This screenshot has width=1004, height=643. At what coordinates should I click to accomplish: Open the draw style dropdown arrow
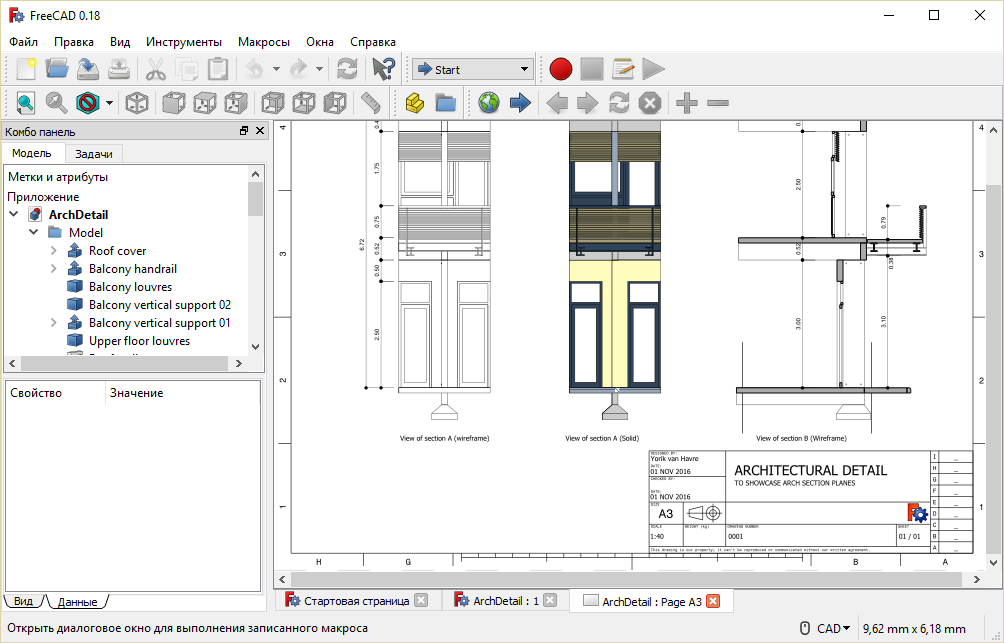click(109, 103)
